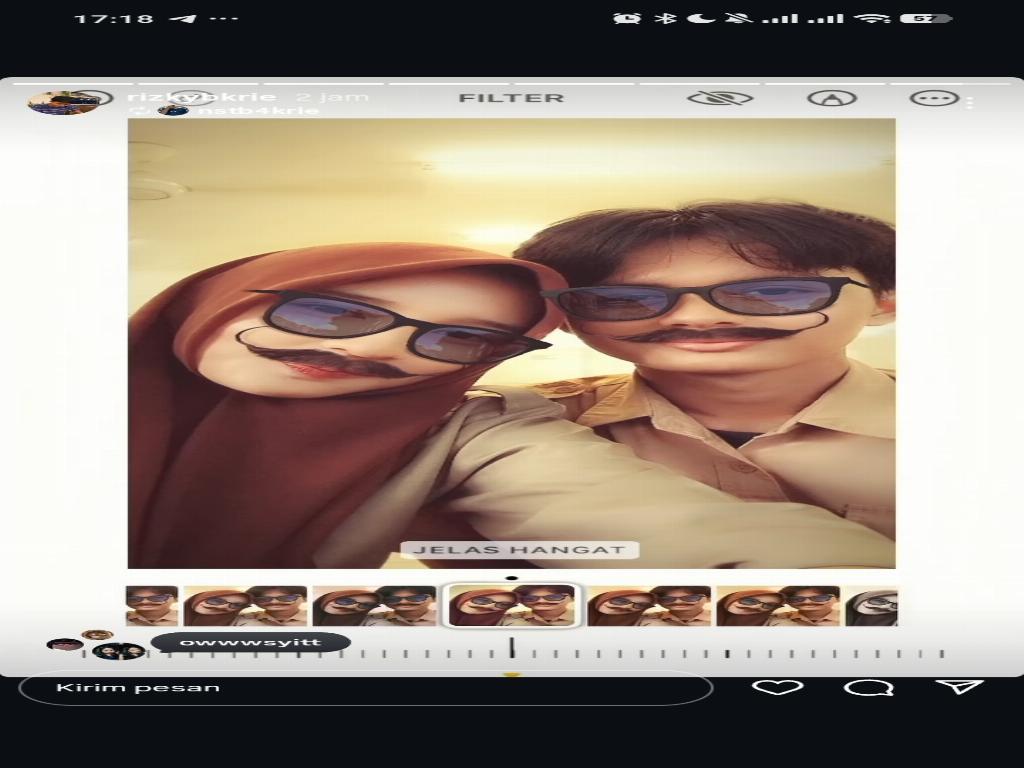
Task: Tap the FILTER tab label
Action: pos(511,98)
